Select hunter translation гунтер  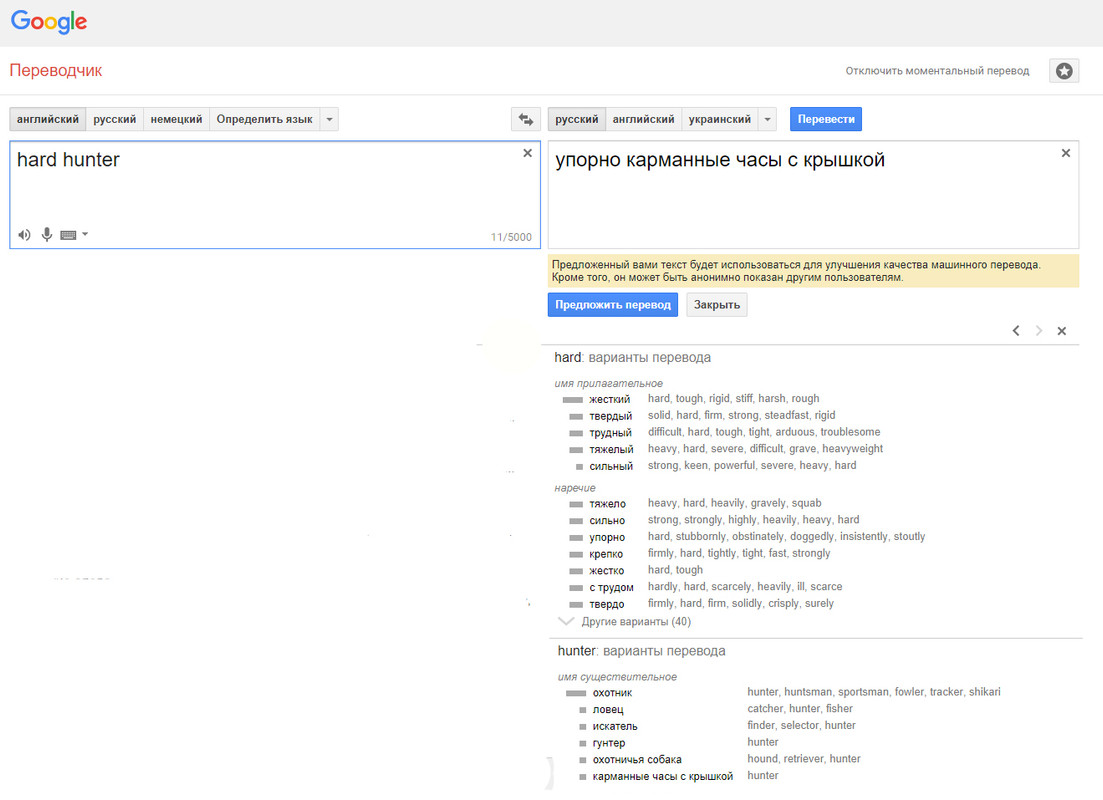pyautogui.click(x=608, y=743)
